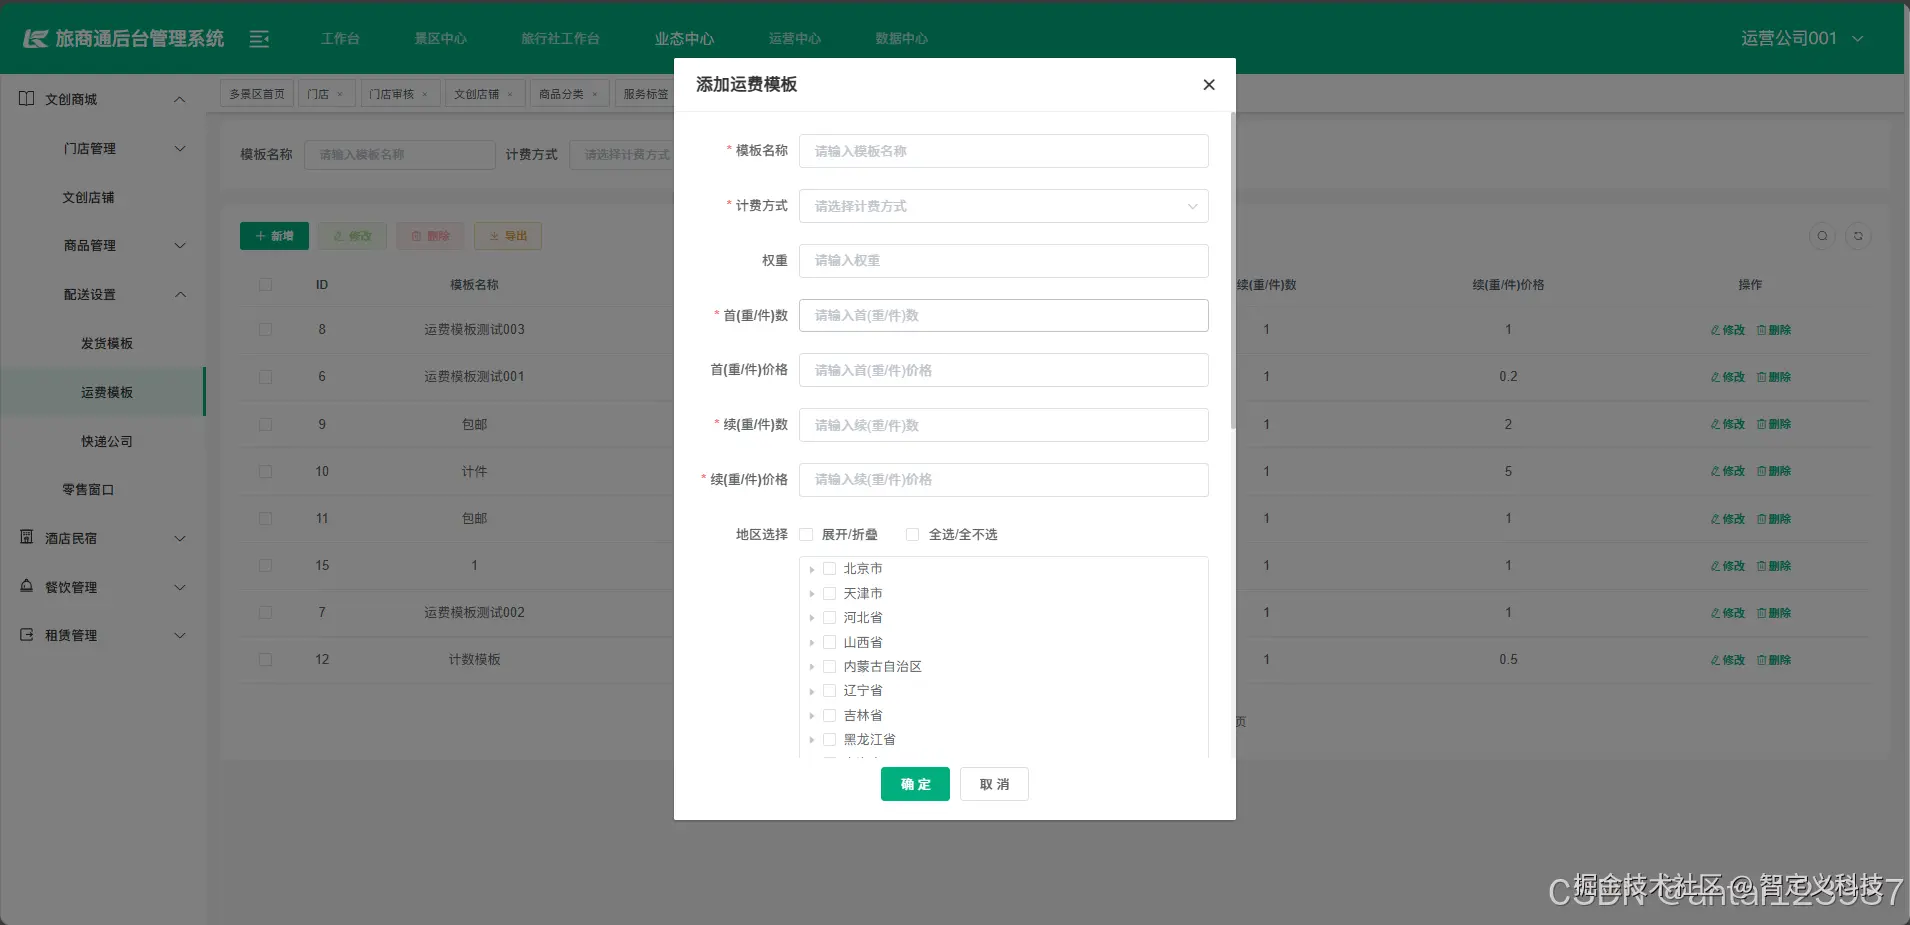The width and height of the screenshot is (1910, 925).
Task: Toggle the sidebar collapse hamburger icon
Action: 259,39
